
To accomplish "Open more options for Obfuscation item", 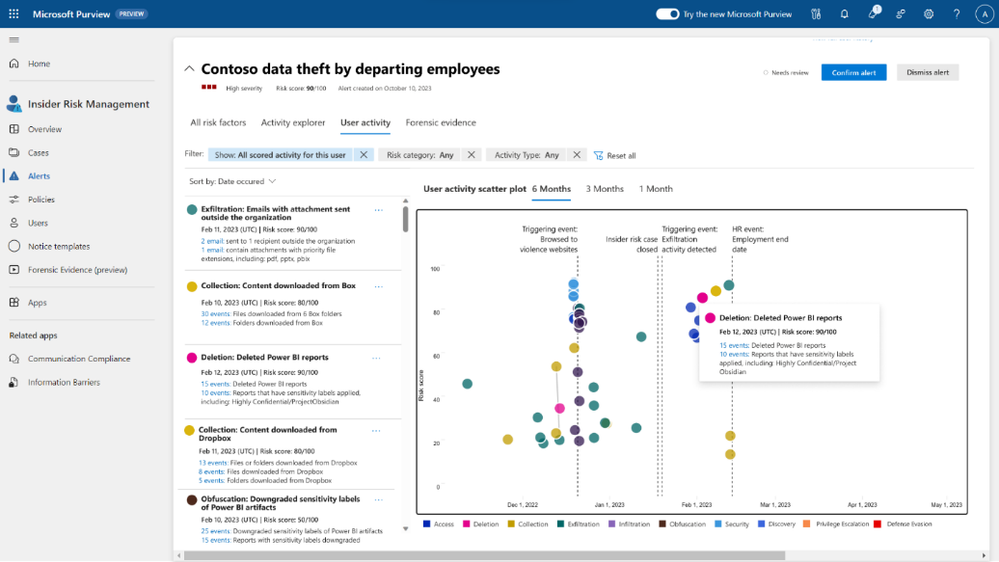I will pos(378,500).
